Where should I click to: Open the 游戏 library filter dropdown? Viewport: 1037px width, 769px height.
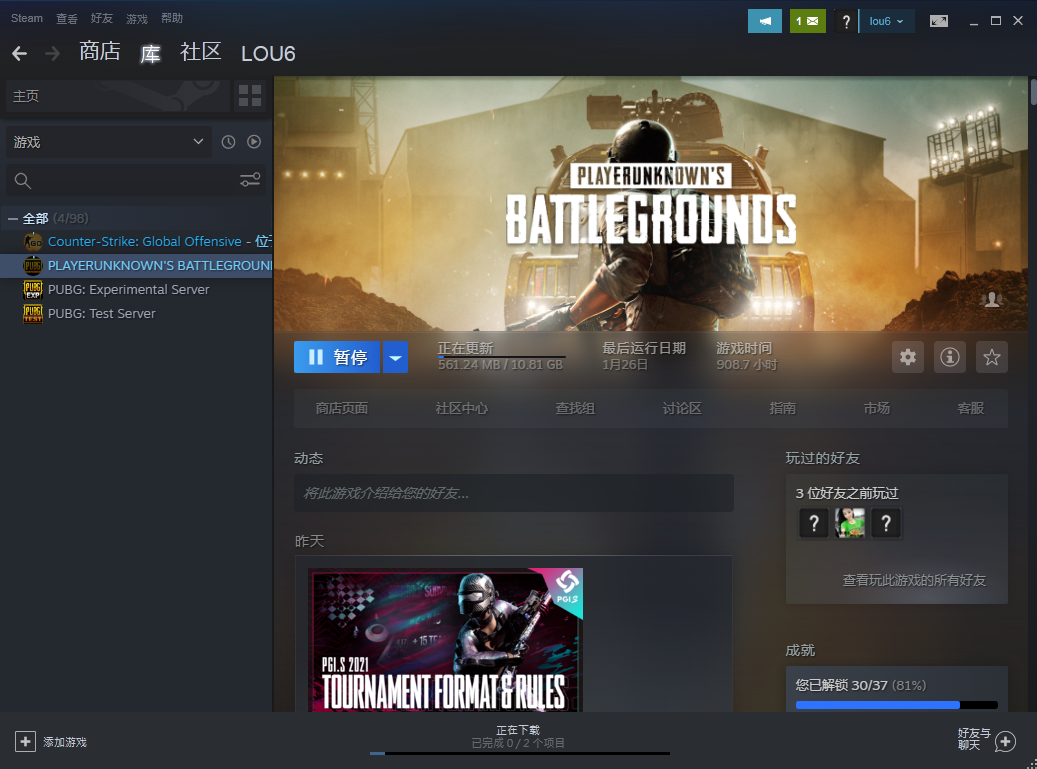coord(108,142)
